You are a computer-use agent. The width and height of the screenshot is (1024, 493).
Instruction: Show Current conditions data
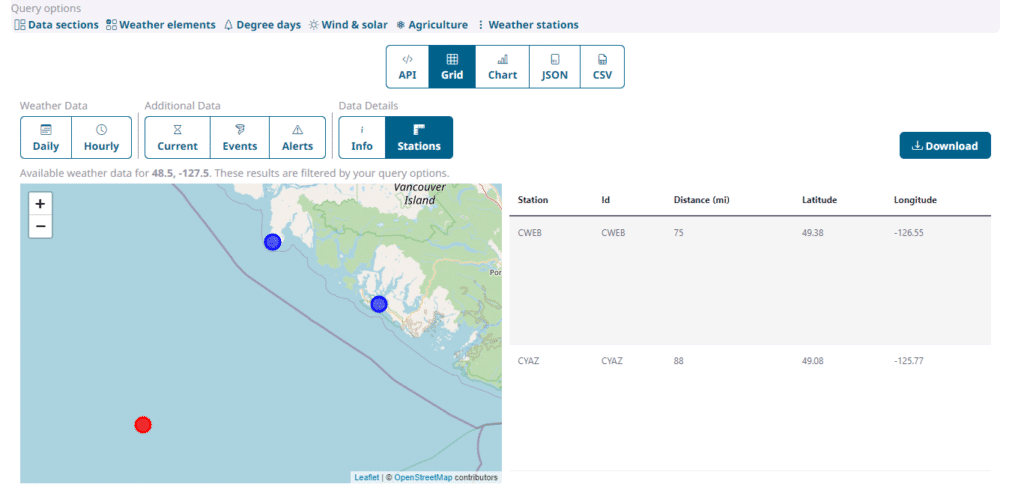click(x=177, y=138)
